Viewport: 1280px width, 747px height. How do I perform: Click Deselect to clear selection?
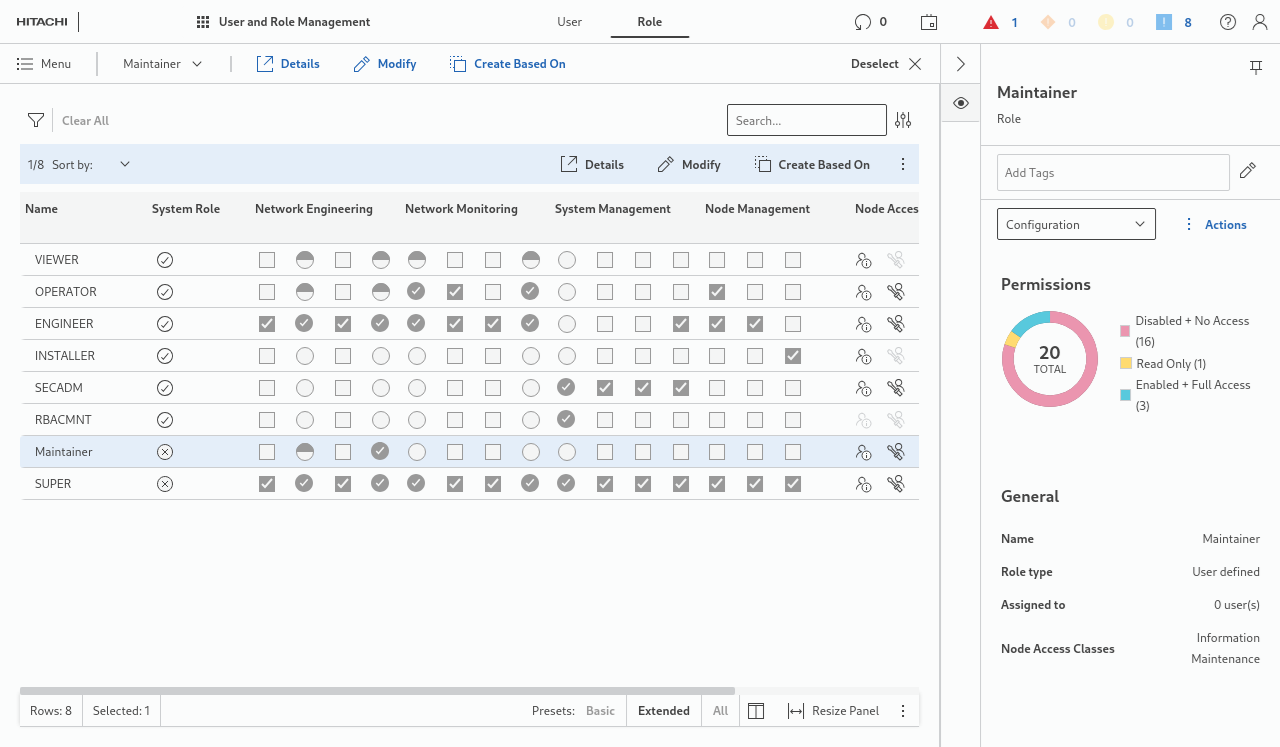885,64
